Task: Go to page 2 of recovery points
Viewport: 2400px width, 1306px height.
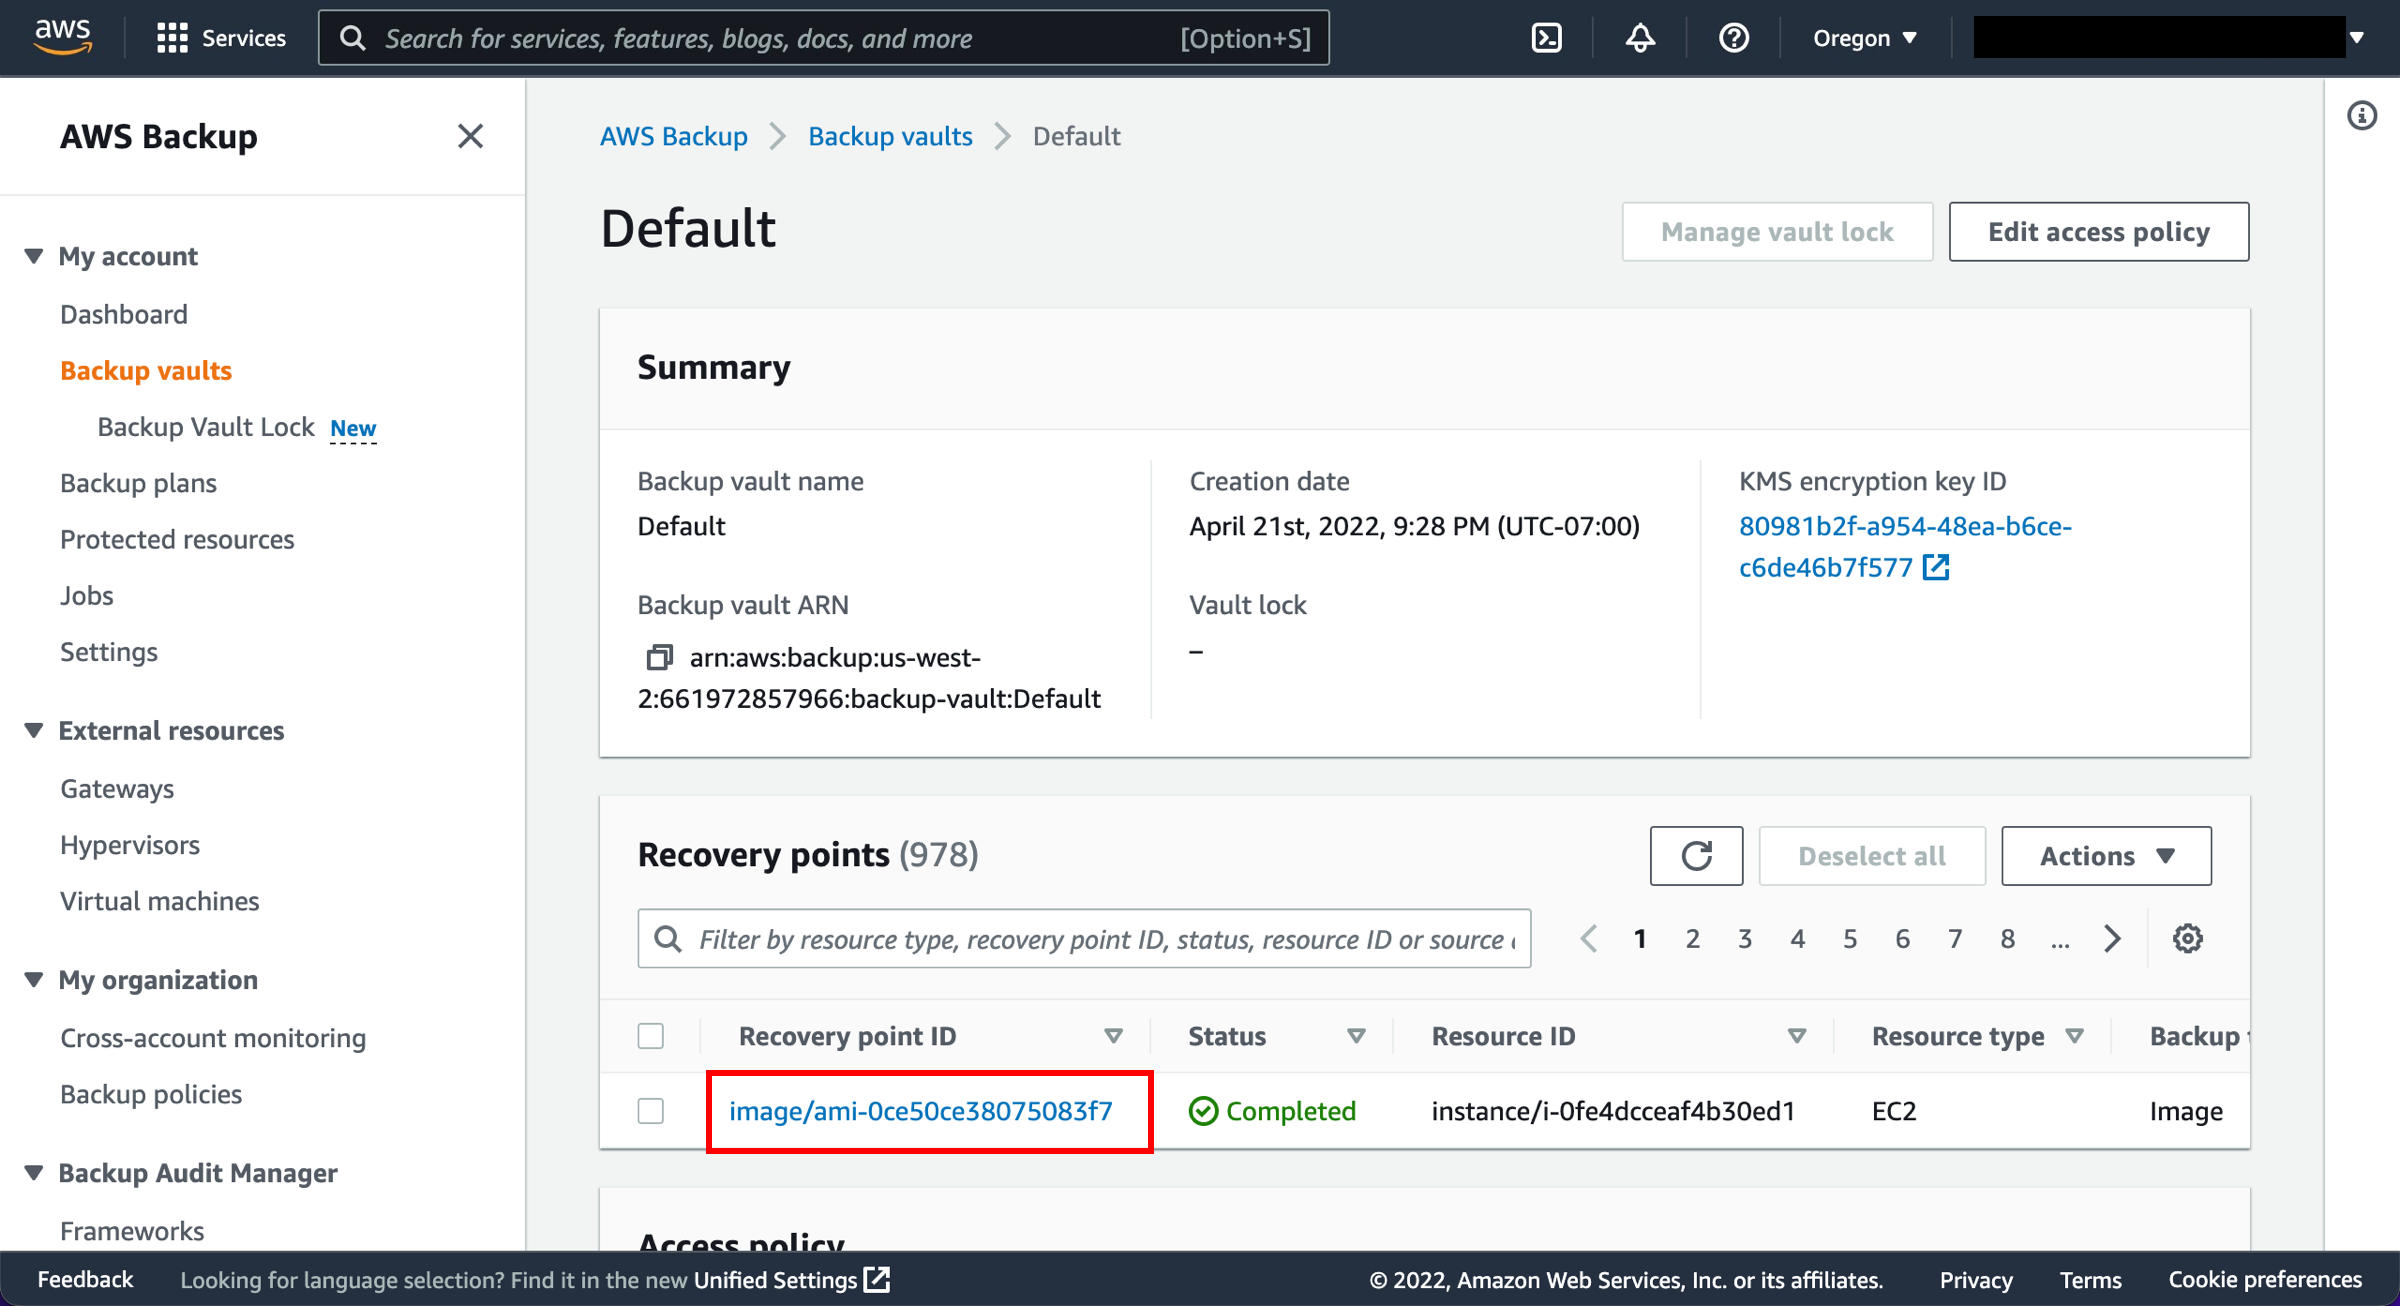Action: (x=1692, y=938)
